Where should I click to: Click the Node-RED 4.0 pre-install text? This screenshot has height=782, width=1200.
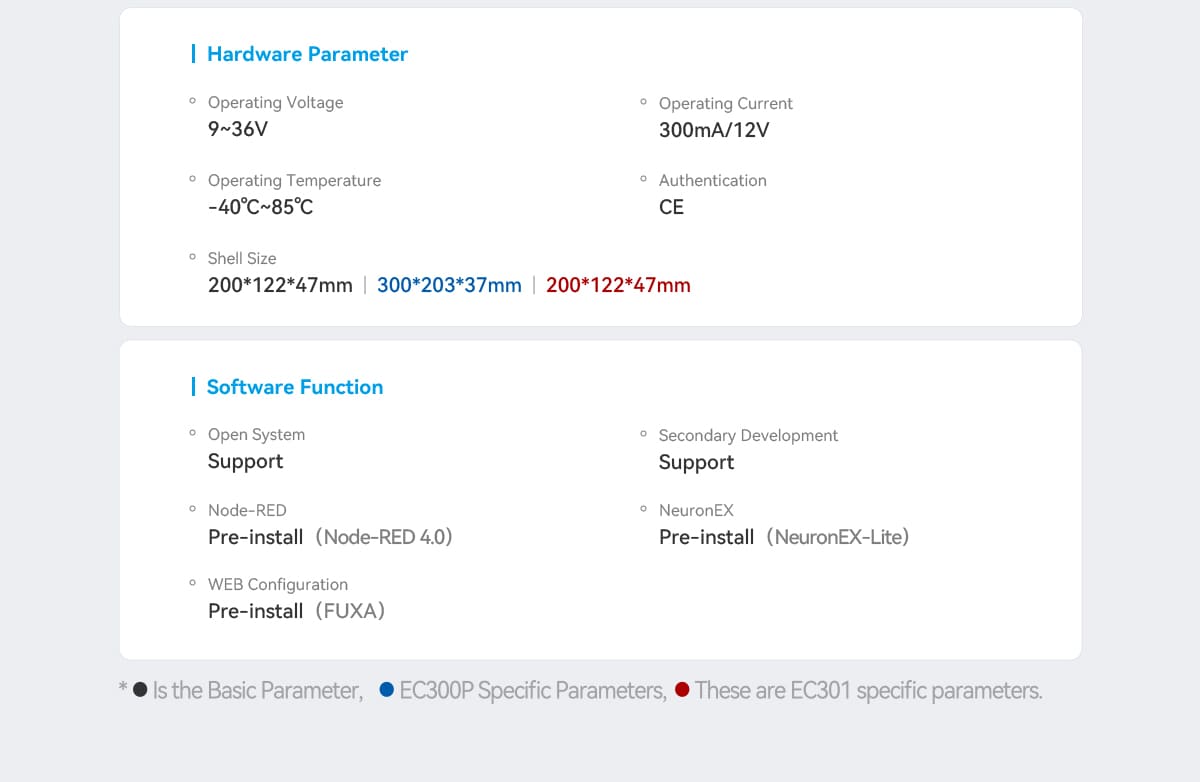coord(330,537)
